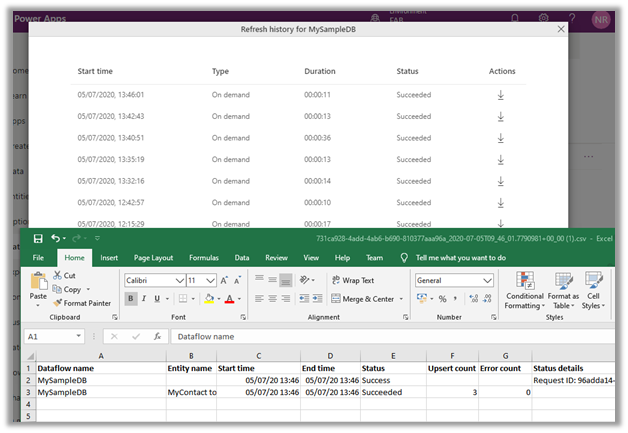Download the 13:40:51 refresh log
Viewport: 628px width, 433px height.
click(500, 138)
